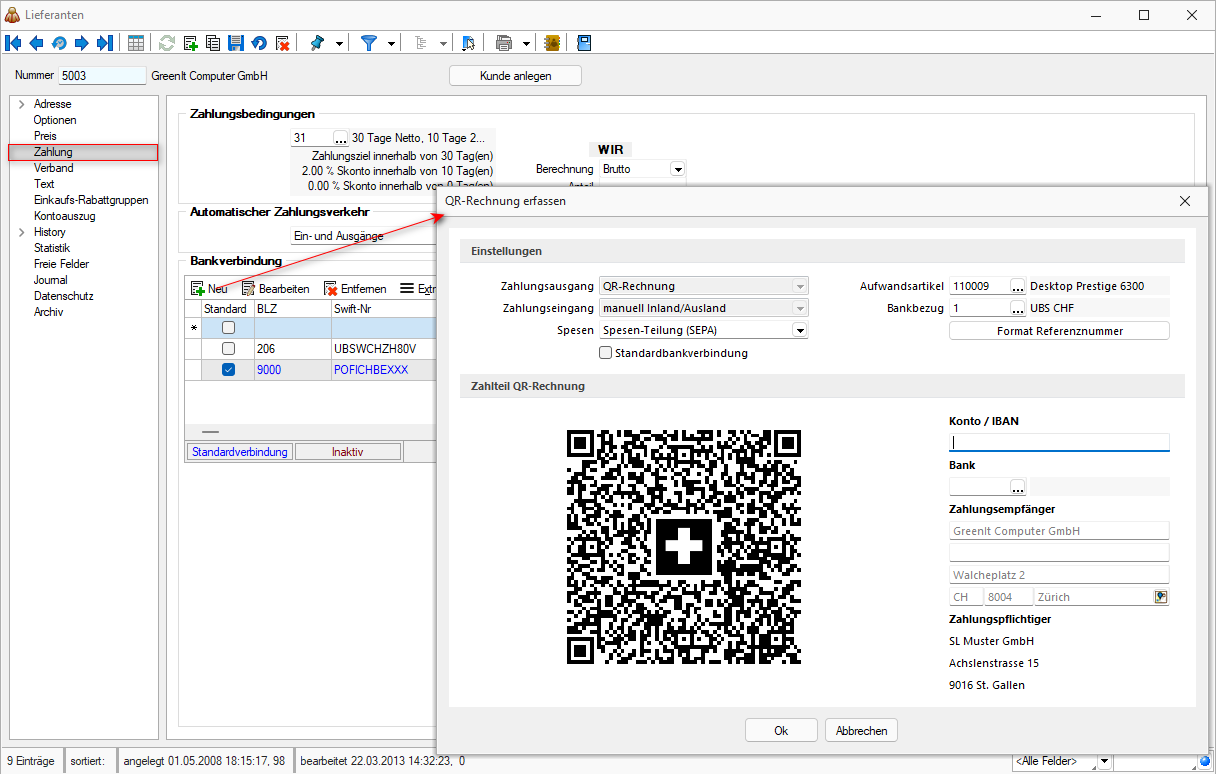Create a new record with the green plus icon
This screenshot has width=1216, height=774.
(x=189, y=42)
